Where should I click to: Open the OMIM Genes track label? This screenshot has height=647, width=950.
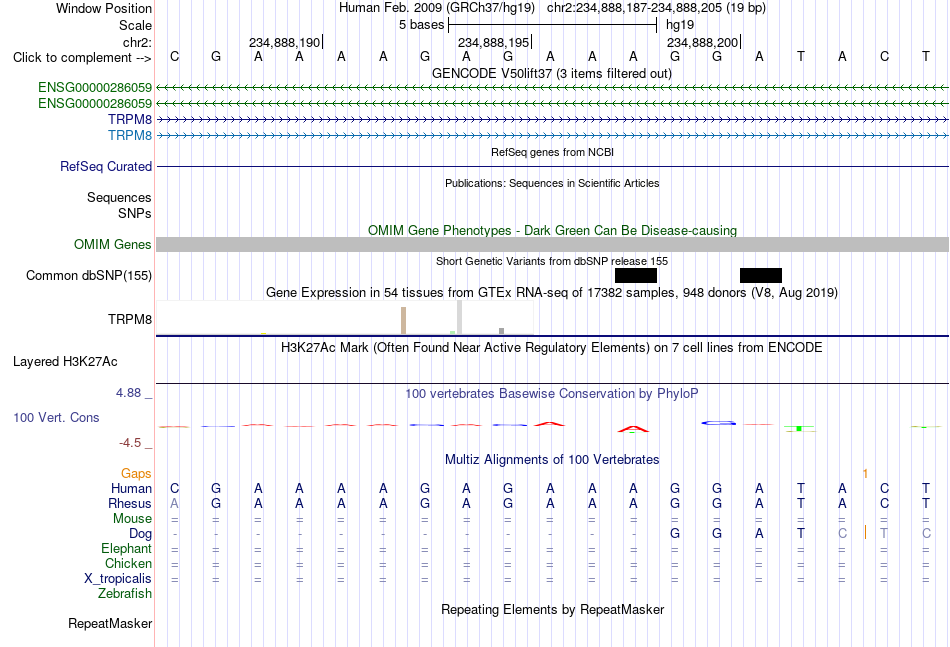point(113,244)
